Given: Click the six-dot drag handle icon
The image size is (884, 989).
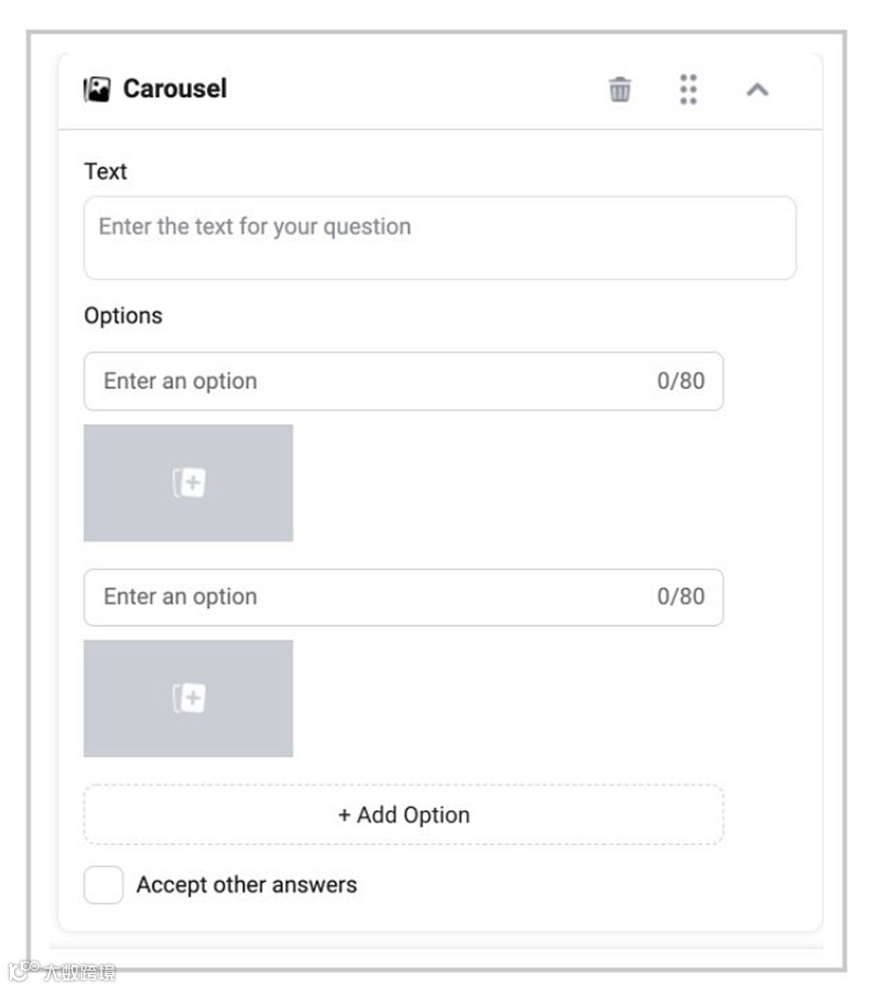Looking at the screenshot, I should click(688, 89).
